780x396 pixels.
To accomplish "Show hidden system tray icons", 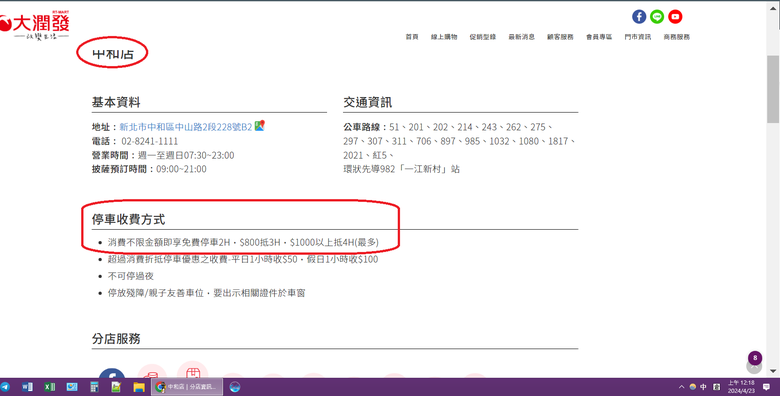I will pos(681,387).
